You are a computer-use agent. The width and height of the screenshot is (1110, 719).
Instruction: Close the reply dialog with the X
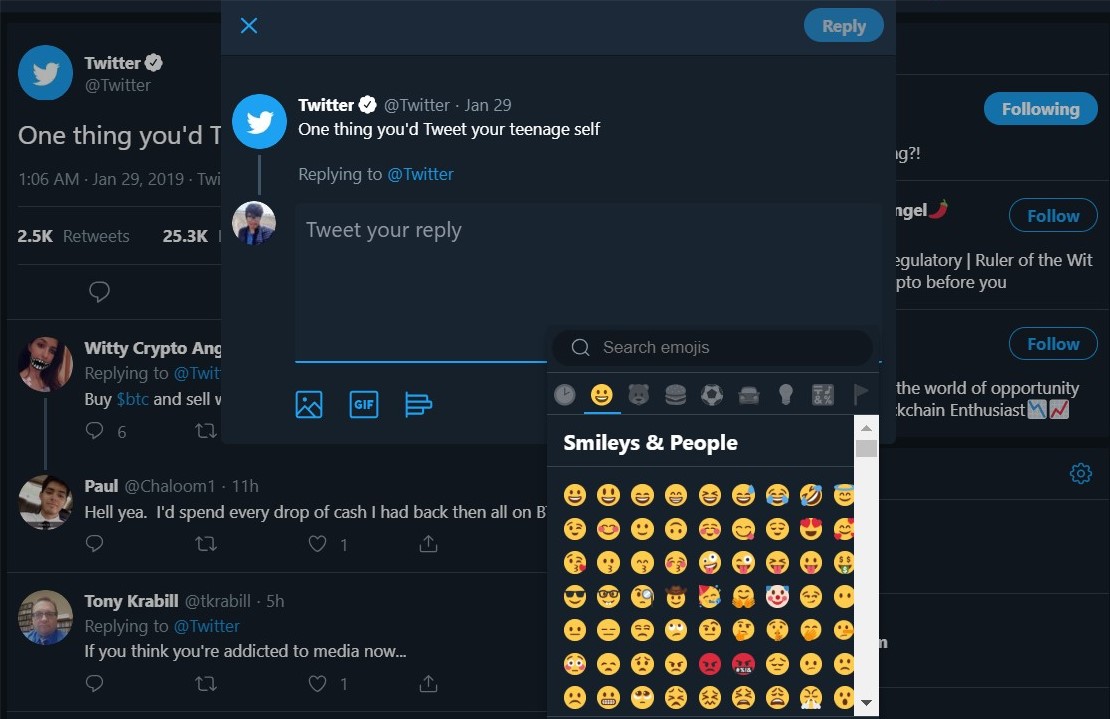point(249,26)
